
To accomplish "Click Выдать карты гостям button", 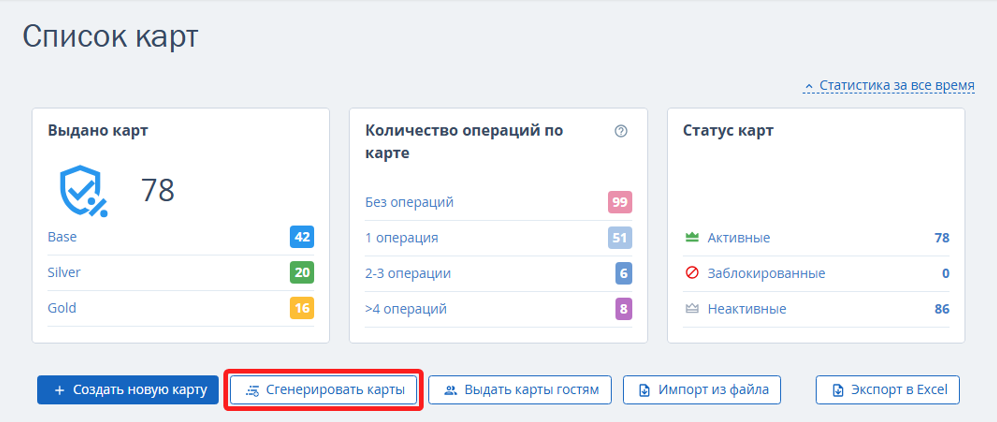I will 520,390.
